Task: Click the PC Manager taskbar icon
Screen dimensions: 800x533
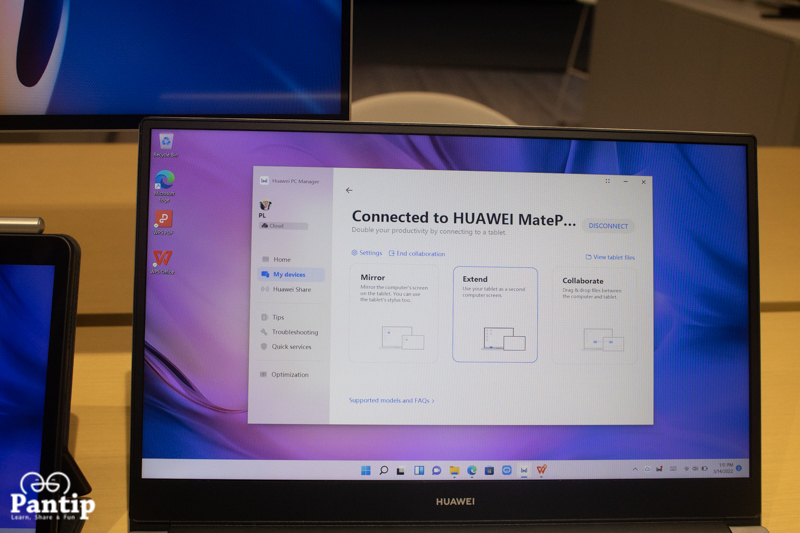Action: (524, 470)
